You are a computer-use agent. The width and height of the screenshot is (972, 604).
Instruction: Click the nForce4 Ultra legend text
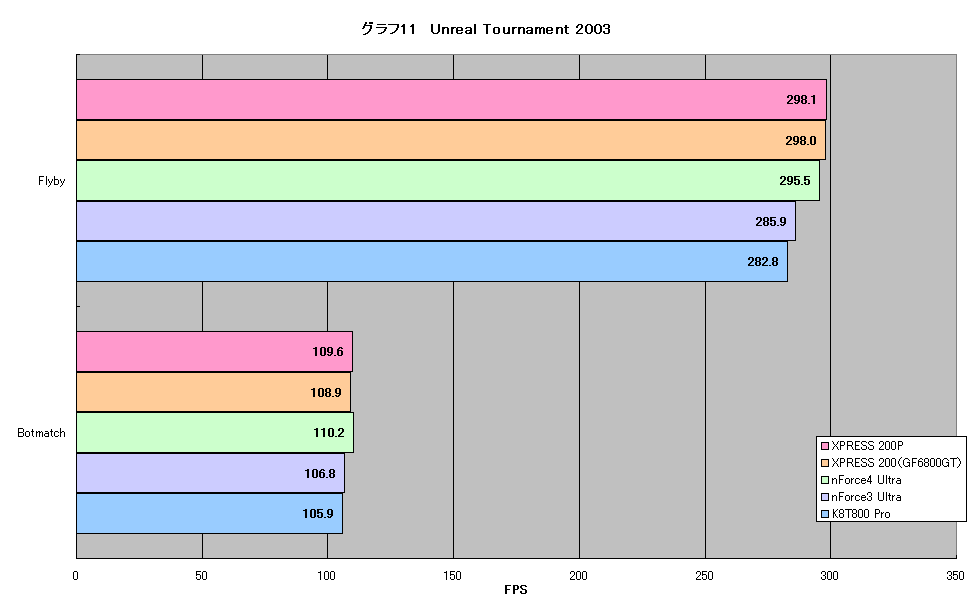(x=866, y=480)
